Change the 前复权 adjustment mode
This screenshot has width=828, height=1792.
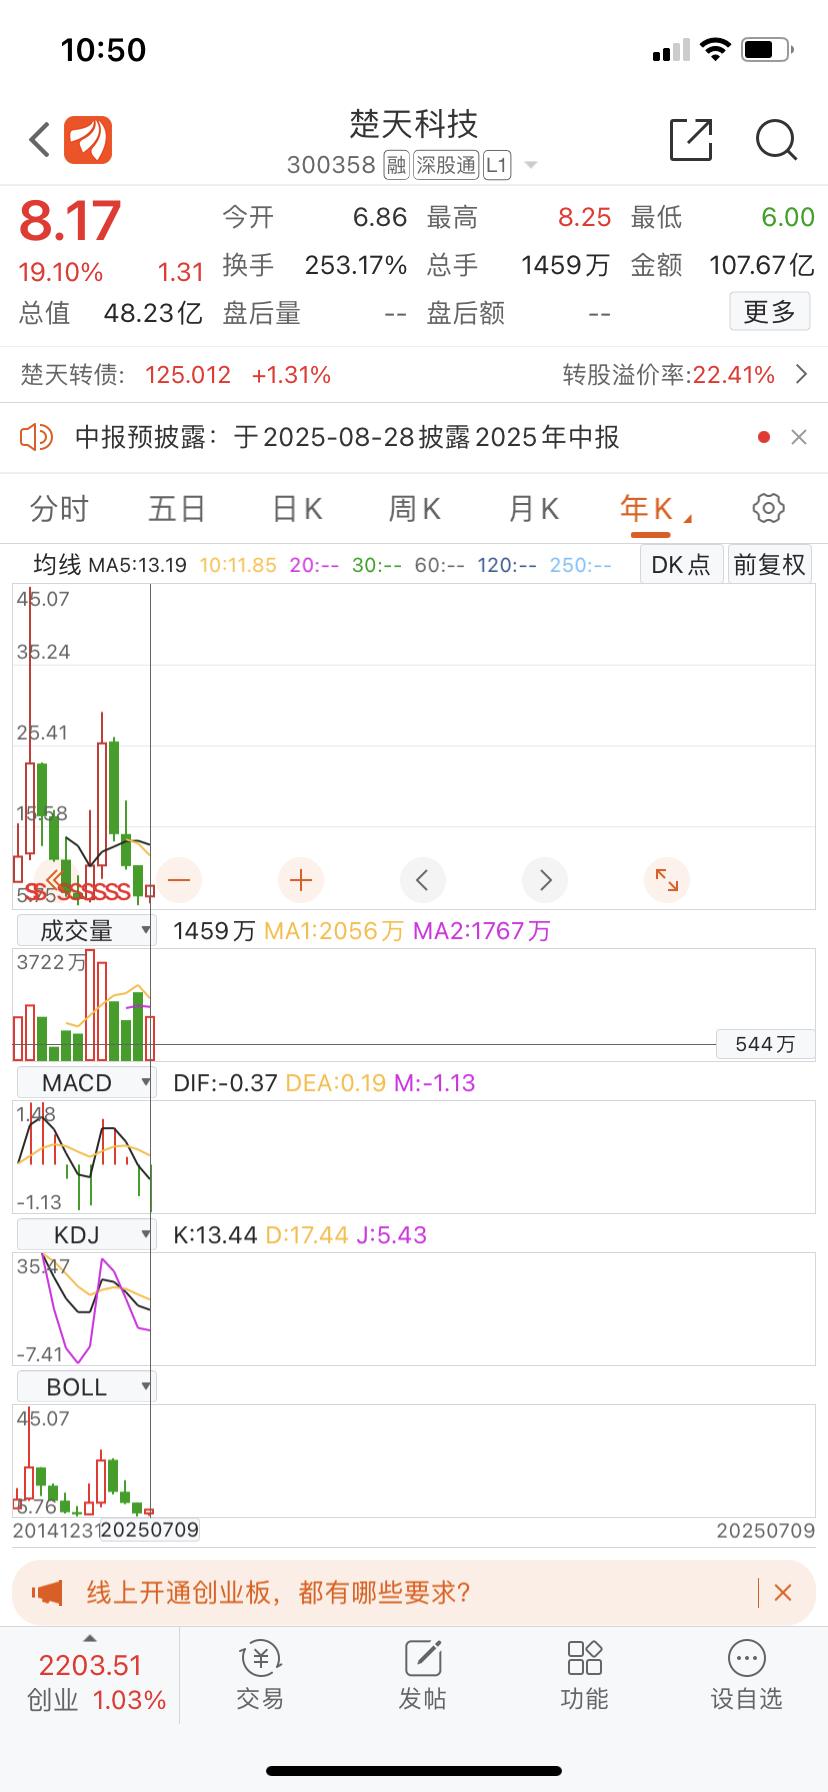(769, 565)
